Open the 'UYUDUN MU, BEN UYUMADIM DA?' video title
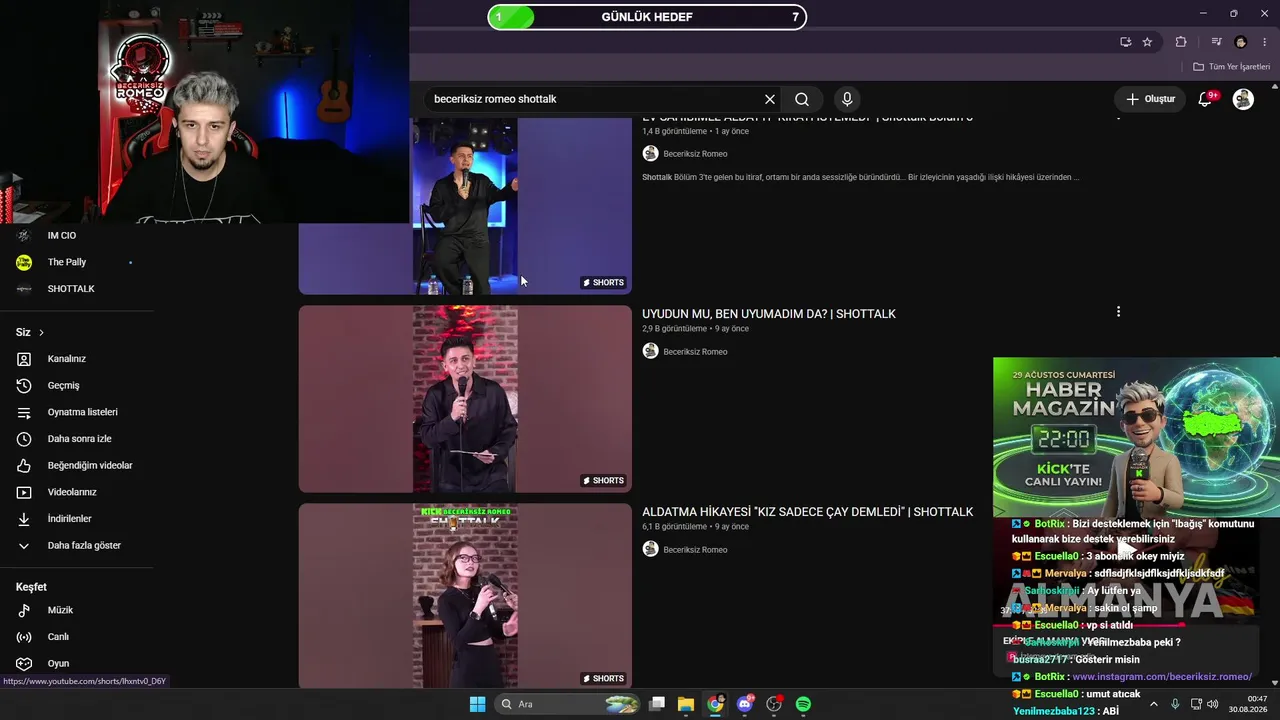Image resolution: width=1280 pixels, height=720 pixels. (x=769, y=314)
